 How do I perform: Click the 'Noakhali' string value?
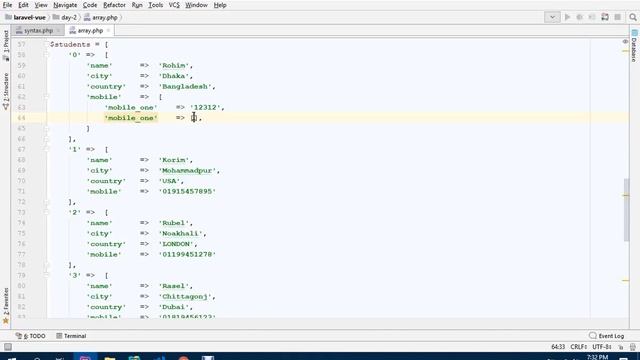click(x=181, y=233)
